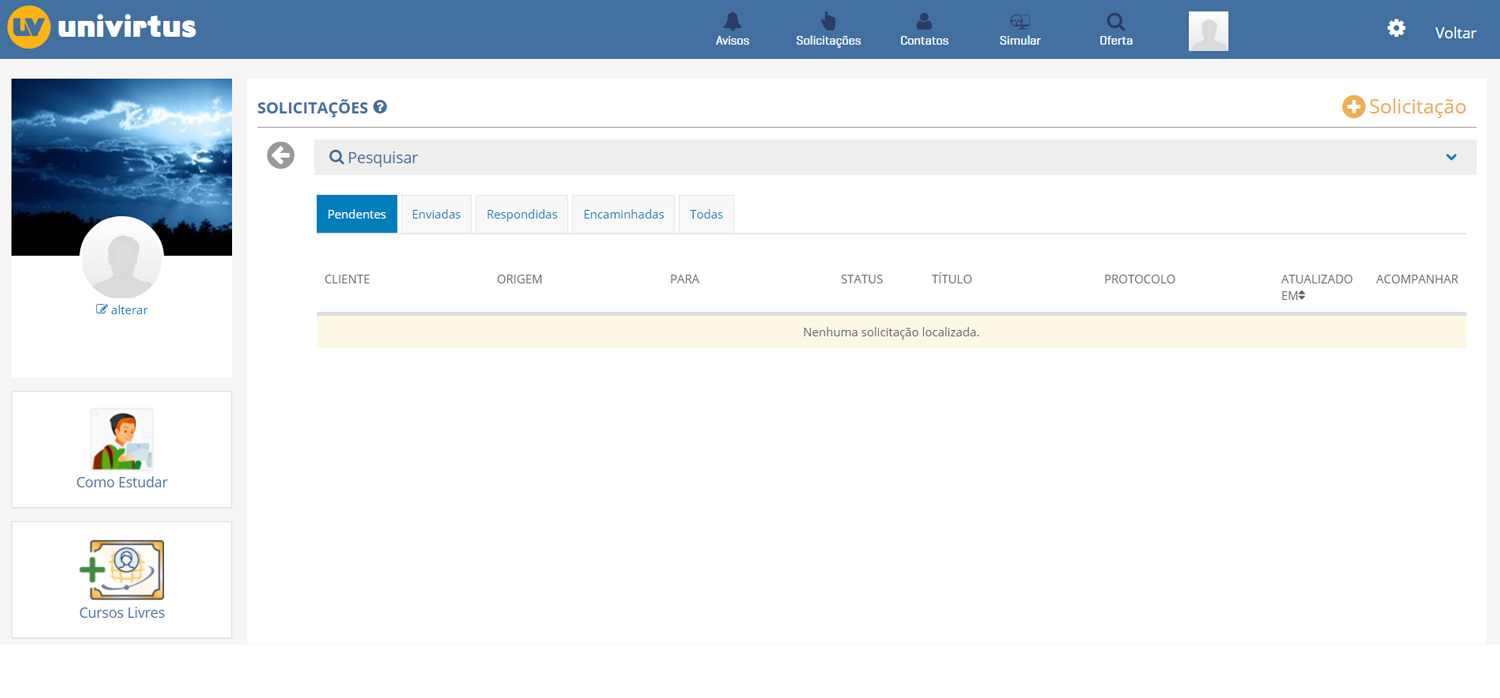Sort by Atualizado Em column

1316,287
